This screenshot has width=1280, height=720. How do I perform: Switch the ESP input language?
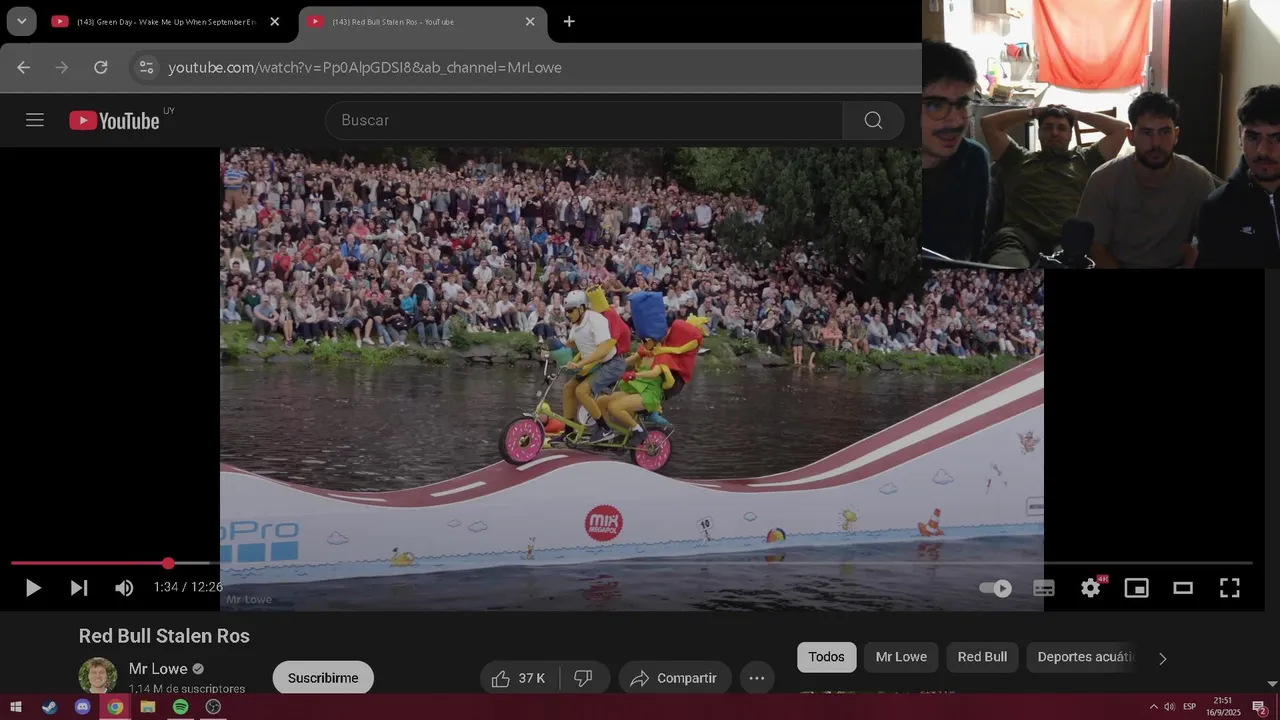[1190, 707]
